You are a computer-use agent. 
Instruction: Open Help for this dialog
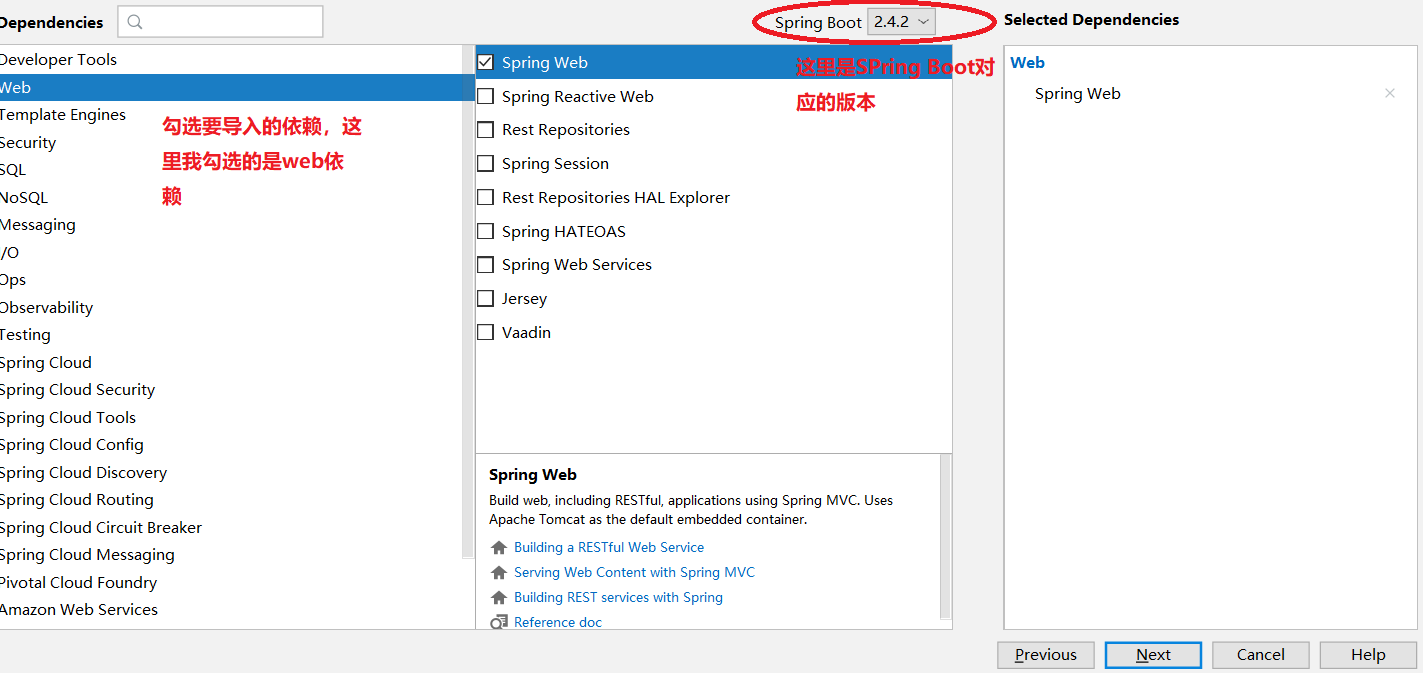pyautogui.click(x=1368, y=655)
